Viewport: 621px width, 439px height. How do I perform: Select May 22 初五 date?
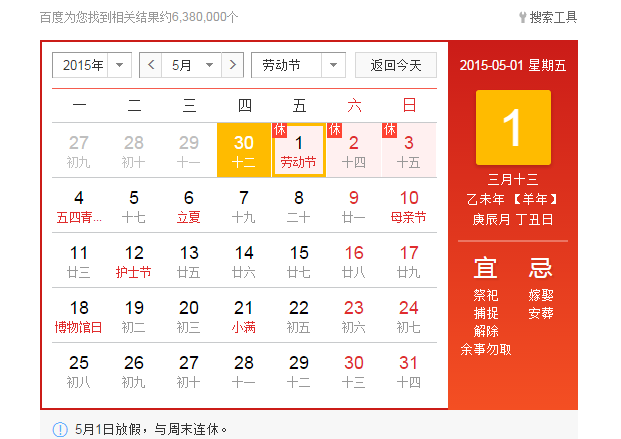[299, 315]
